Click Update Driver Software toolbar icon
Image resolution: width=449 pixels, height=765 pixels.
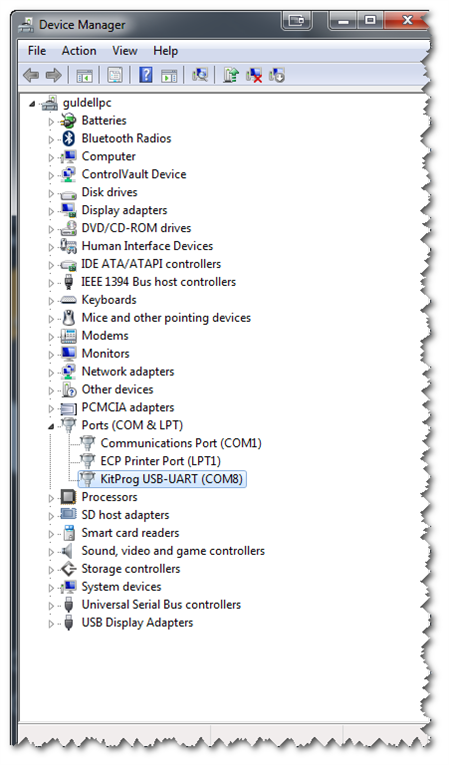click(x=231, y=75)
